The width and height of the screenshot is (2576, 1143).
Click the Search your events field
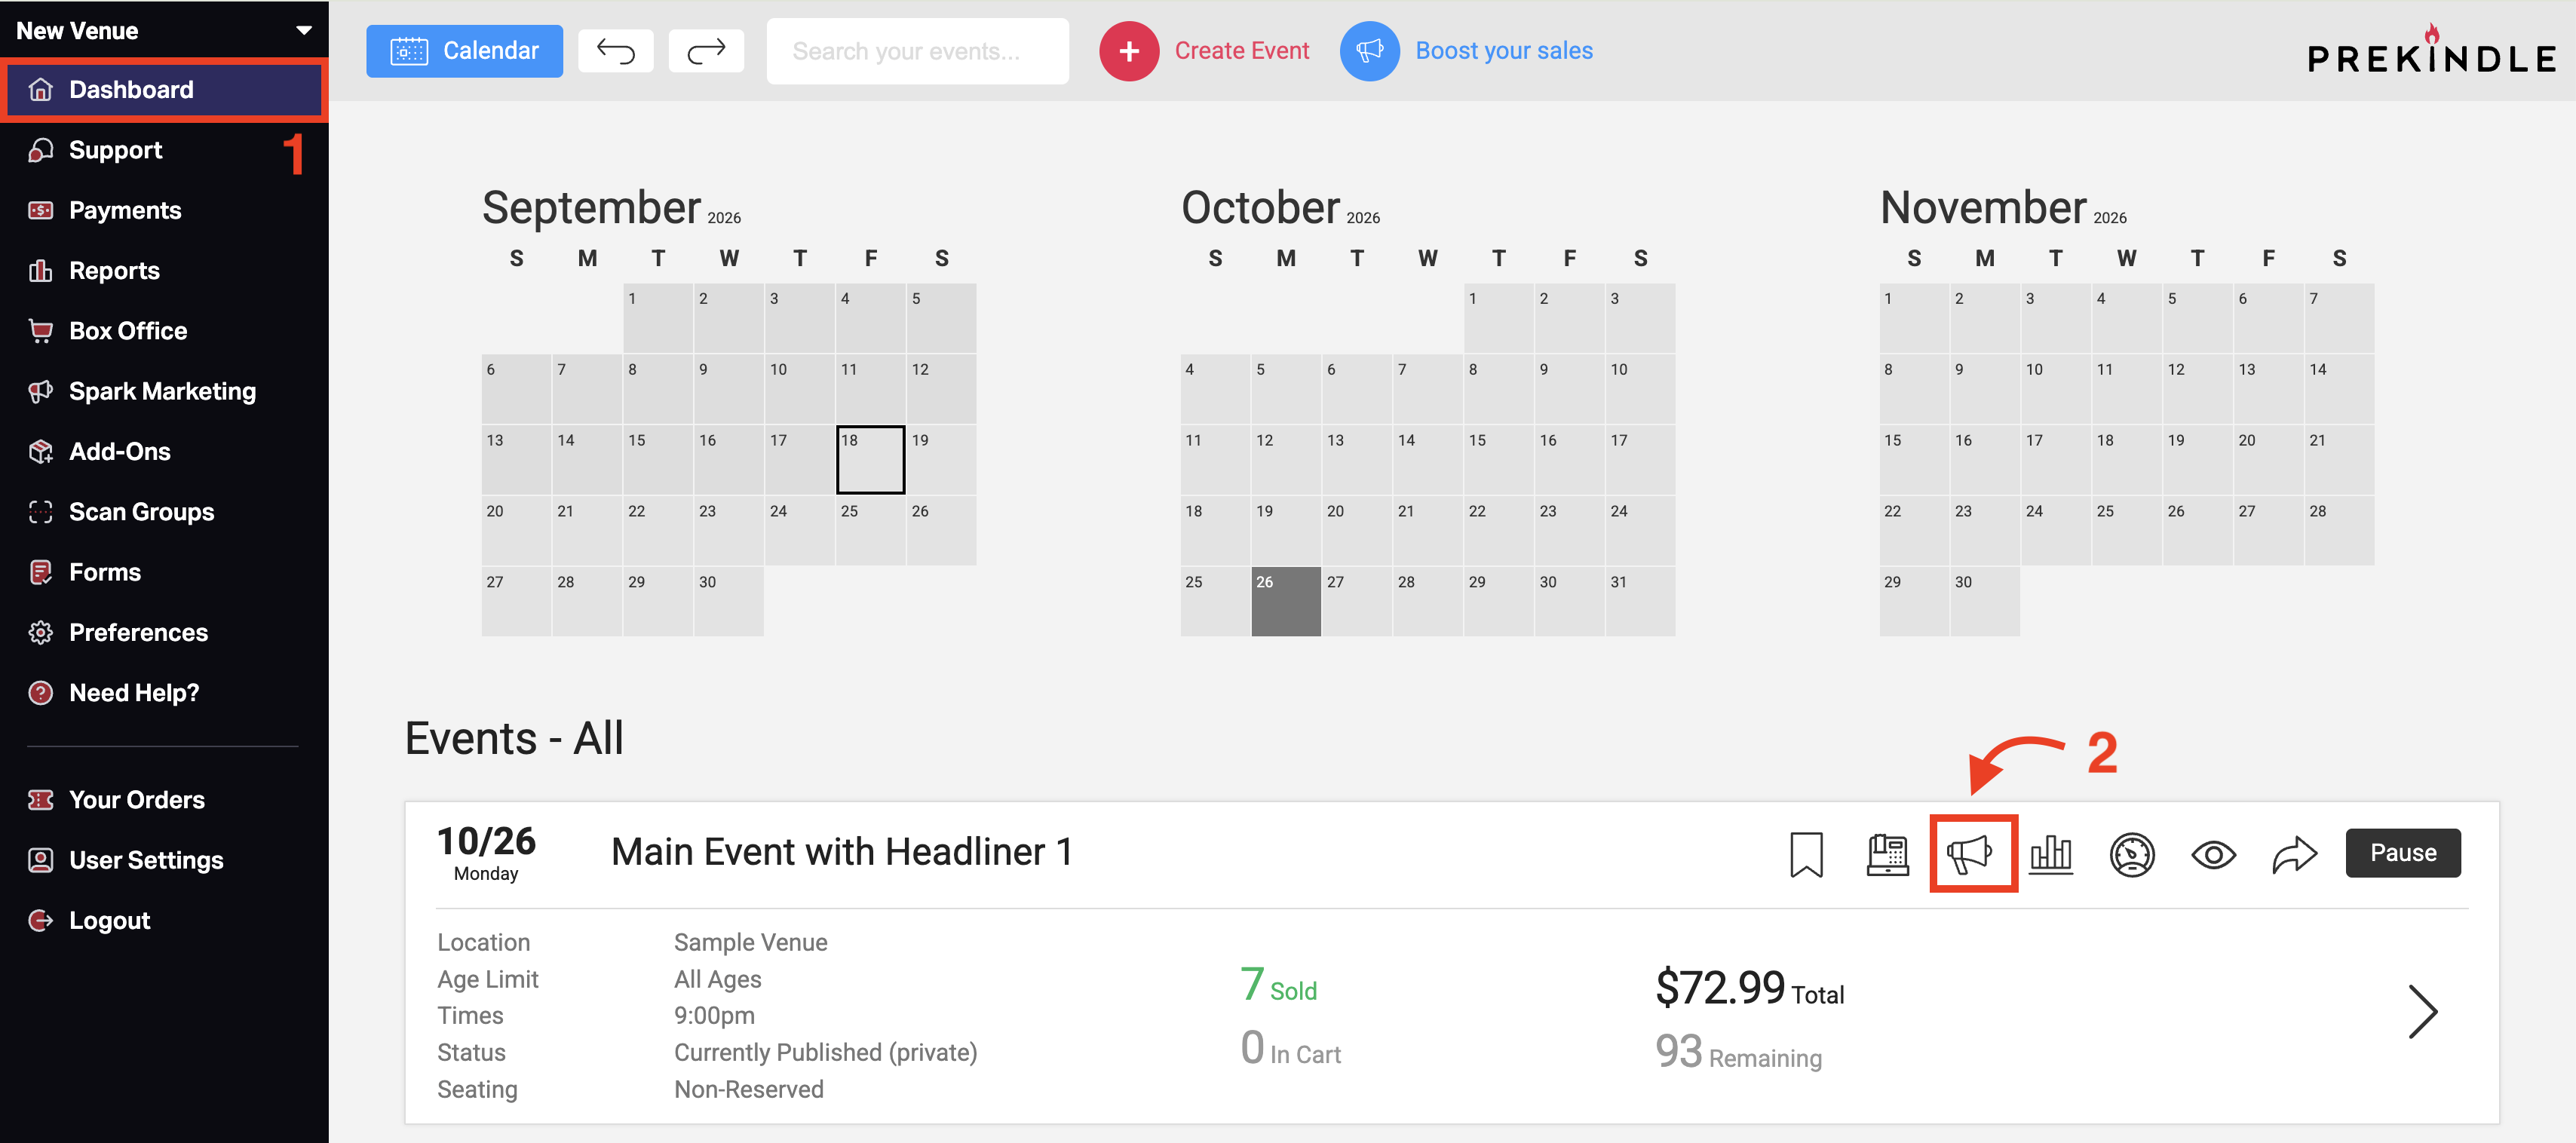click(x=917, y=51)
